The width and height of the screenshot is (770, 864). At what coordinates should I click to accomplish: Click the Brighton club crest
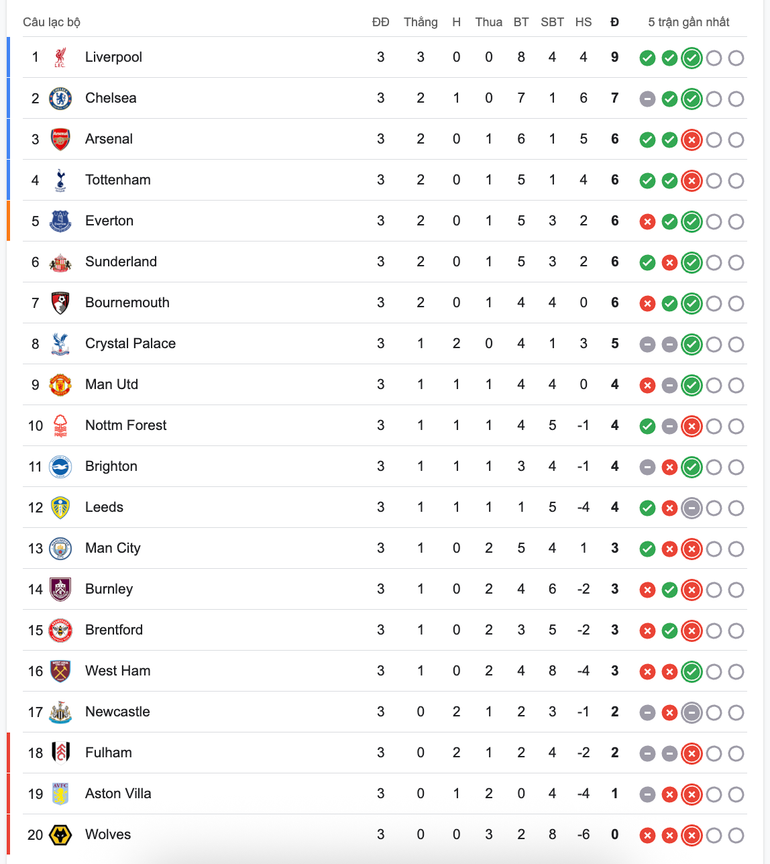coord(60,467)
